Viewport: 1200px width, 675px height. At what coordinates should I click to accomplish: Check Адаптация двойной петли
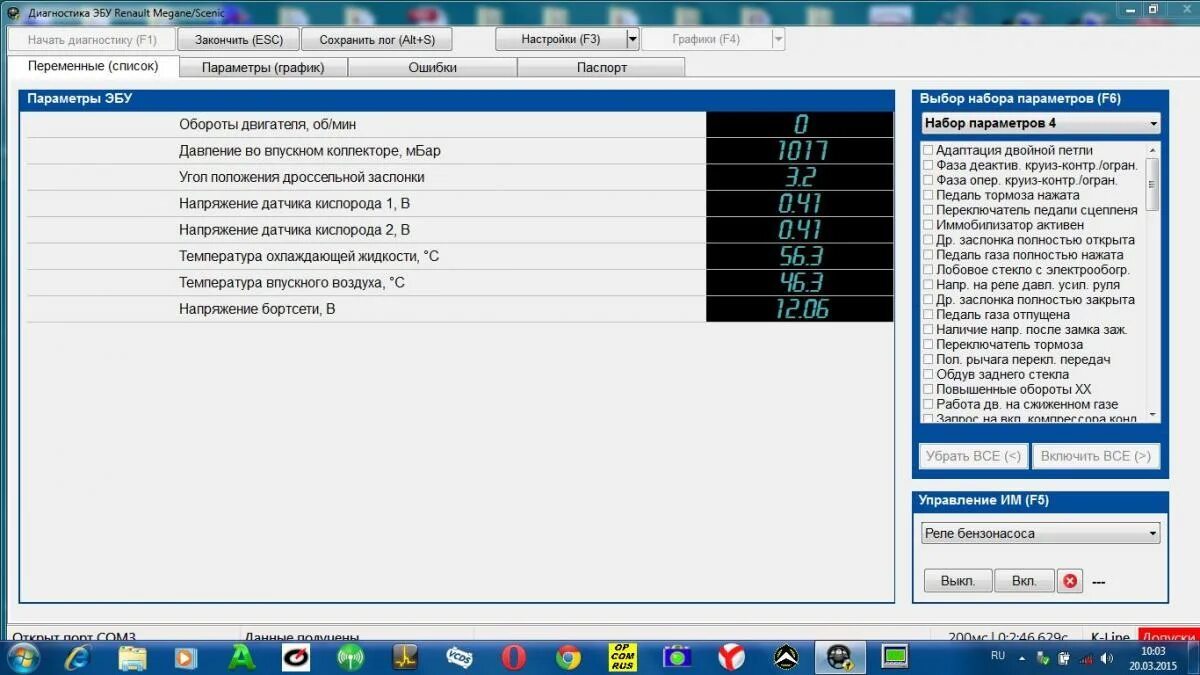click(x=928, y=150)
